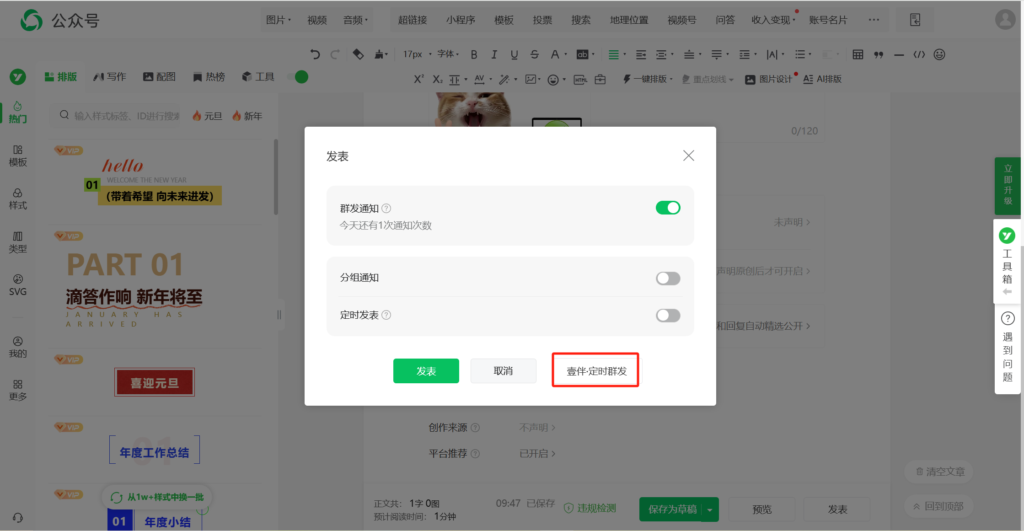The image size is (1024, 531).
Task: Click the 图片设计 toolbar item
Action: click(769, 79)
